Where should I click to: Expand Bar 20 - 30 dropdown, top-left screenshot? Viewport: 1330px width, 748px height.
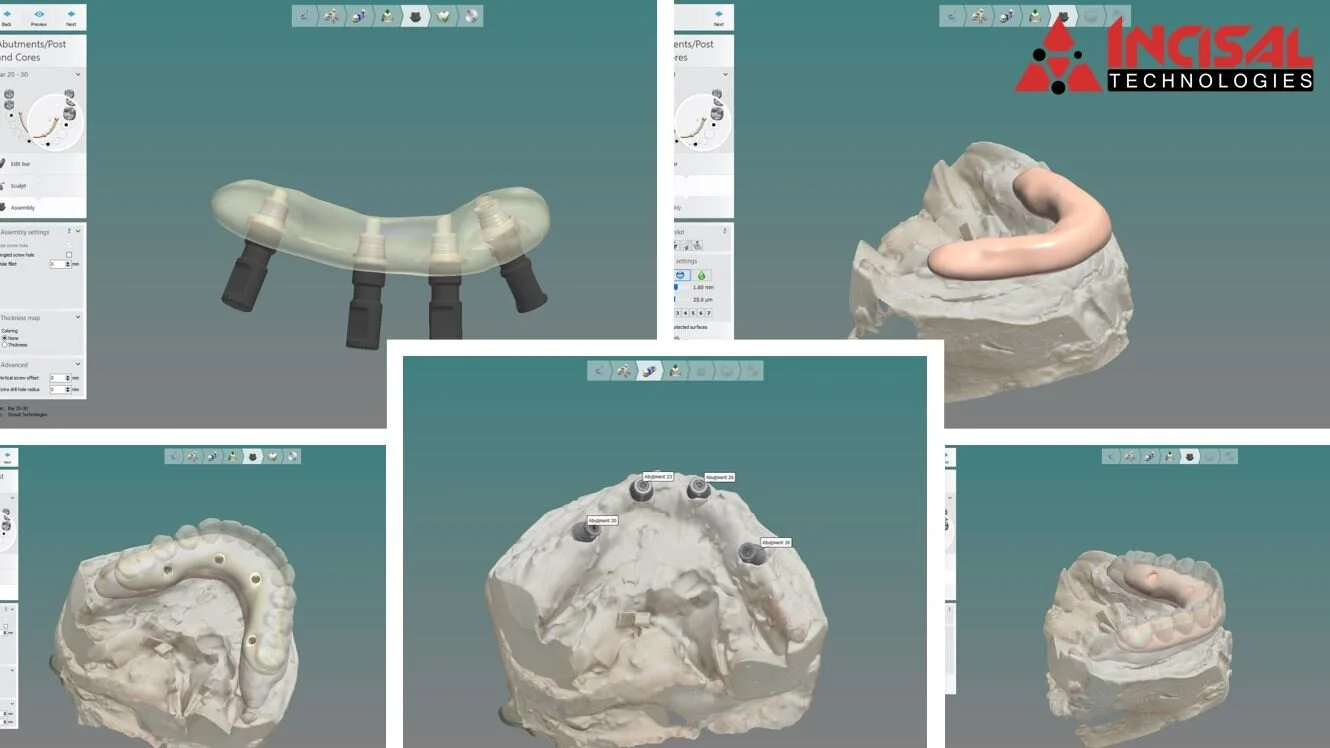(78, 74)
